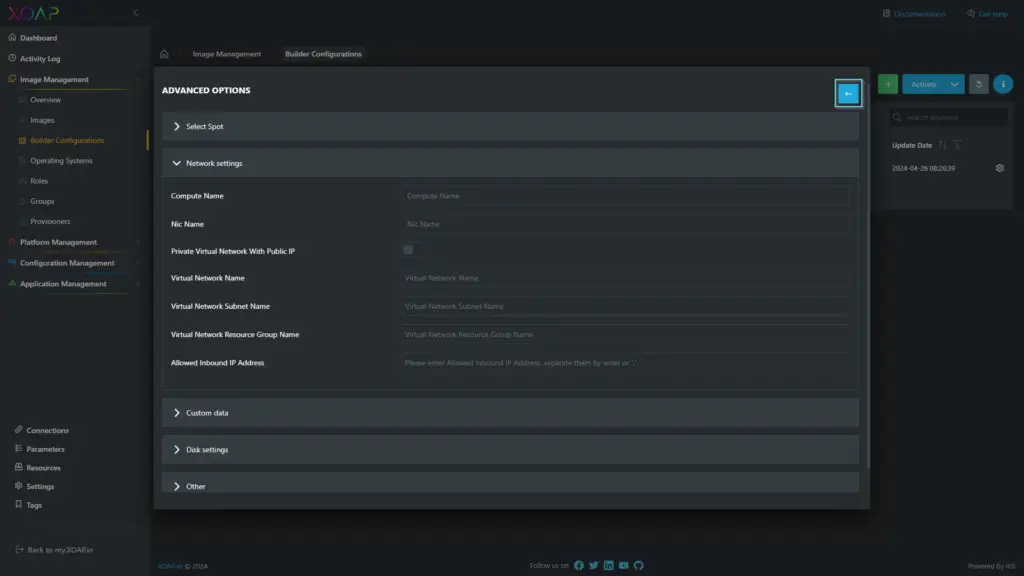Click the XOAP logo
1024x576 pixels.
pyautogui.click(x=33, y=13)
